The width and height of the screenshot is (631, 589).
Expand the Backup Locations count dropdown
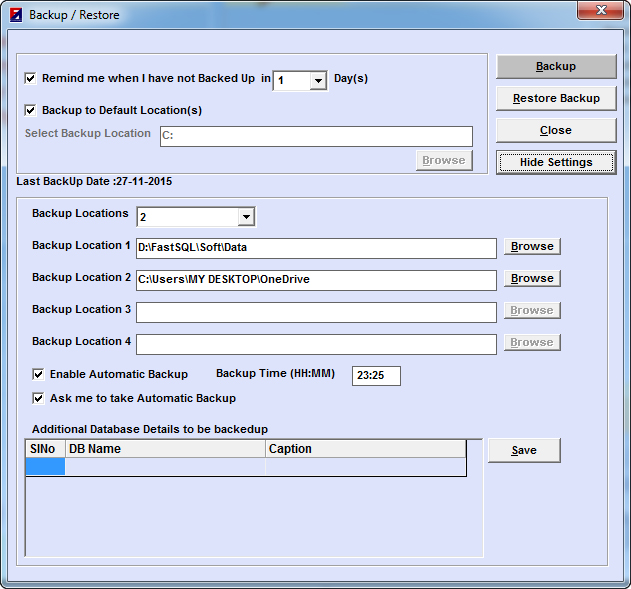(246, 217)
